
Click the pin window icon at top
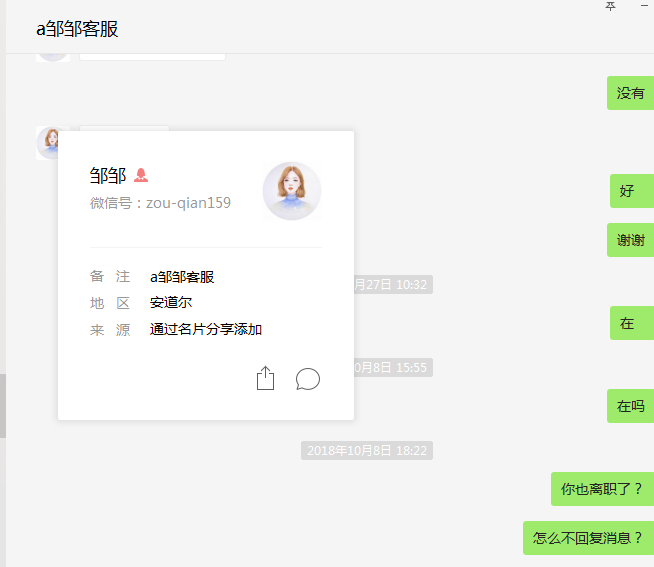tap(611, 6)
